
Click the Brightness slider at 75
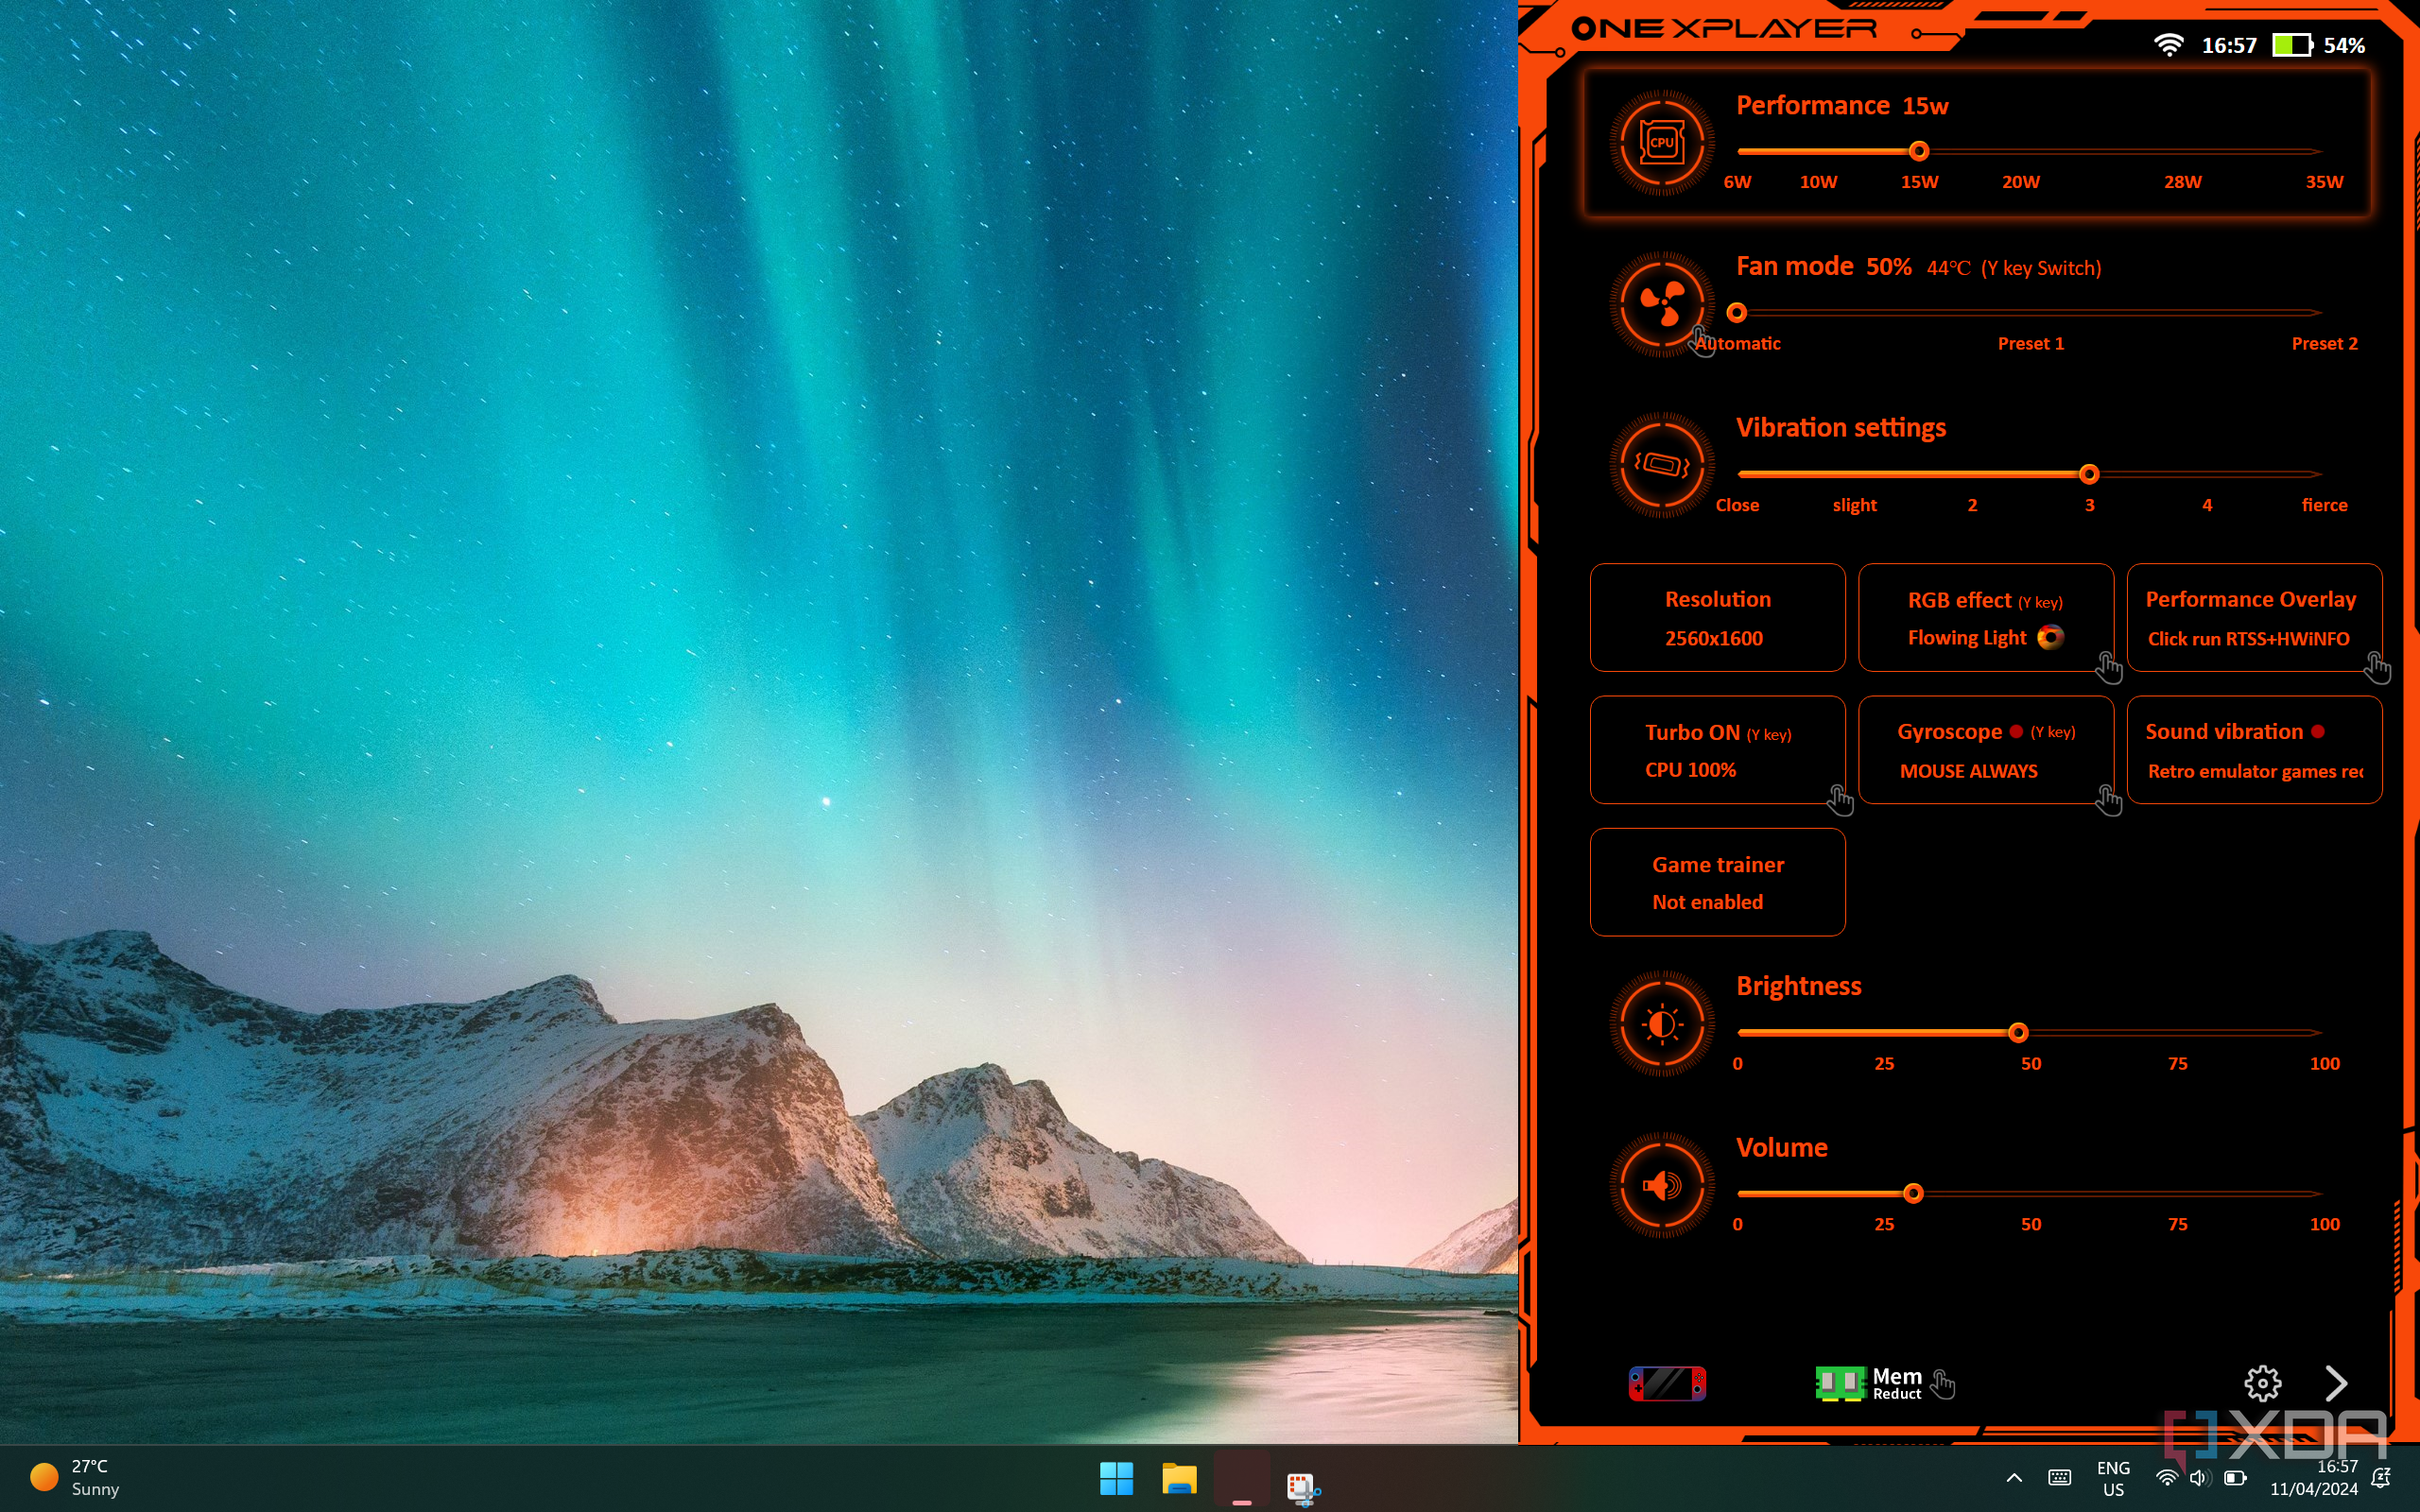click(2177, 1032)
